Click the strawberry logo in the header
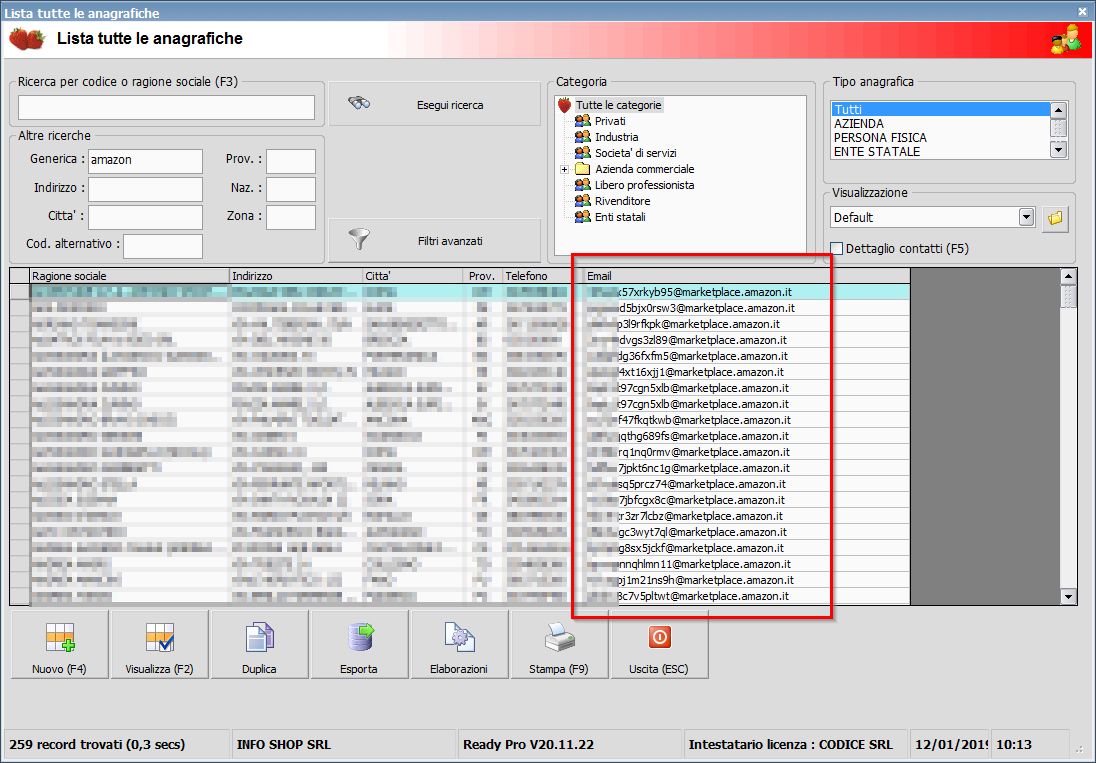The image size is (1096, 763). point(27,39)
